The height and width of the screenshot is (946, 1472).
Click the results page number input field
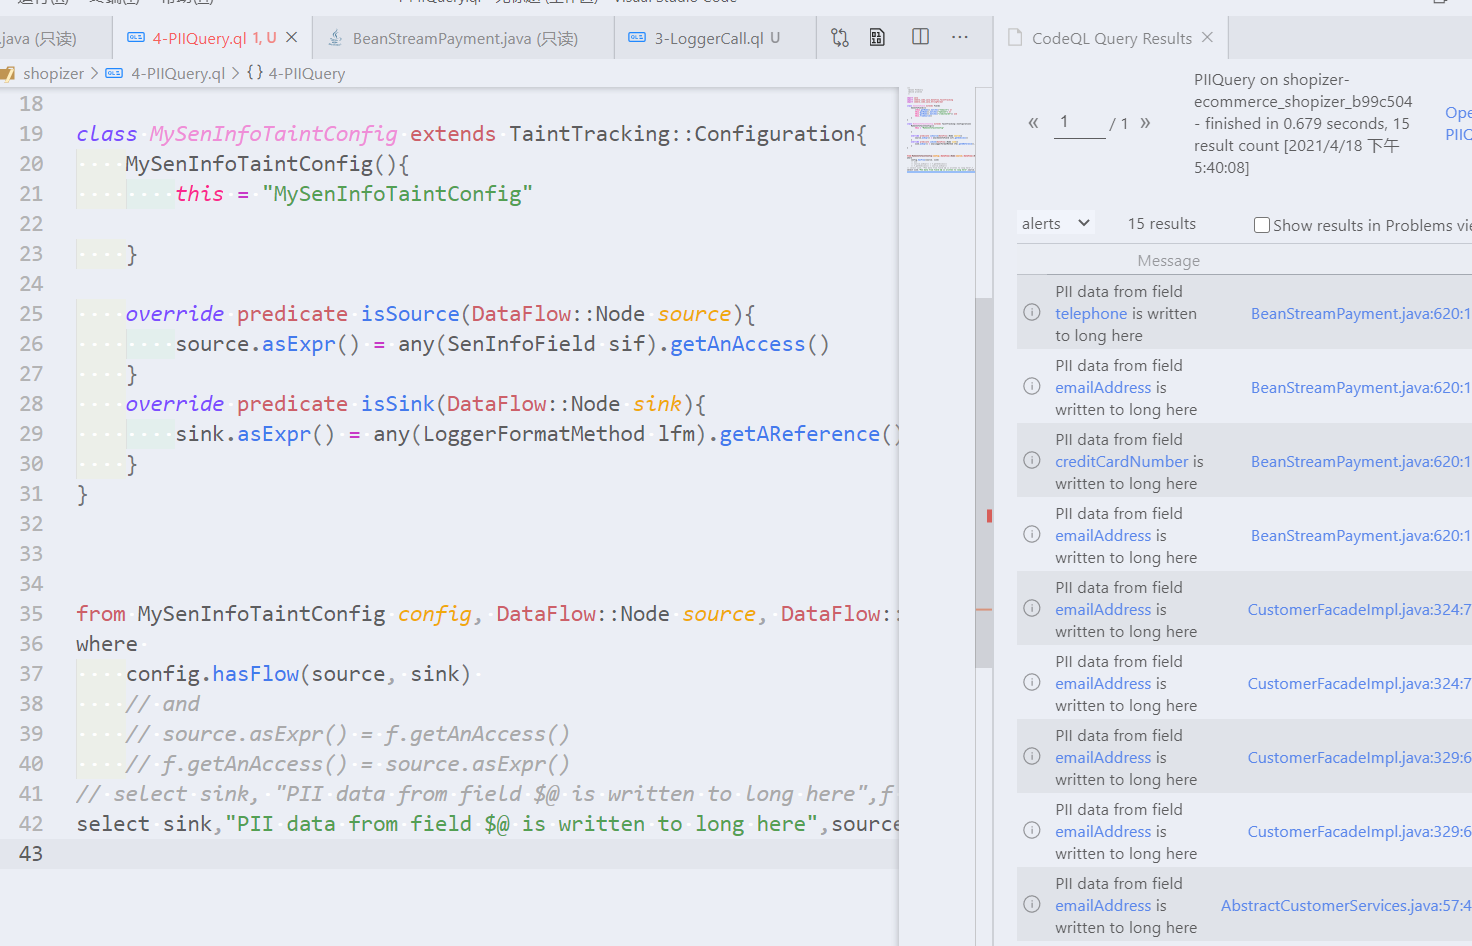click(x=1079, y=122)
